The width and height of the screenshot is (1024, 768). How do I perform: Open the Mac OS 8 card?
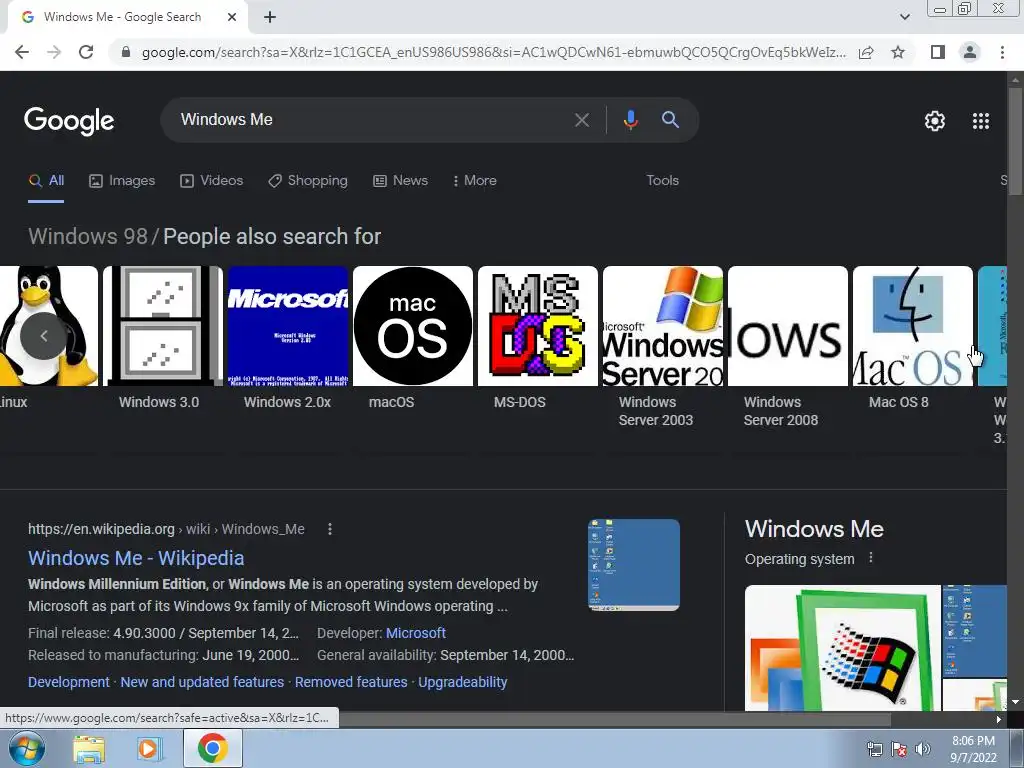tap(912, 338)
